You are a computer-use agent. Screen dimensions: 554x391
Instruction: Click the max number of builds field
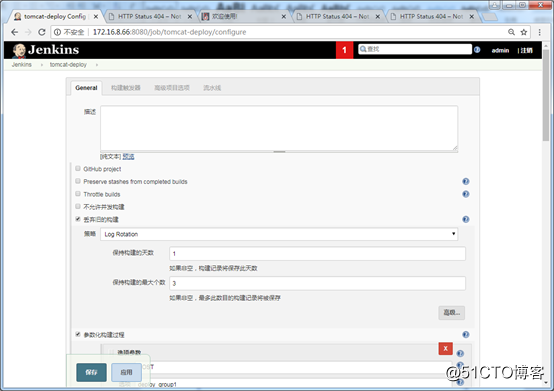(317, 283)
